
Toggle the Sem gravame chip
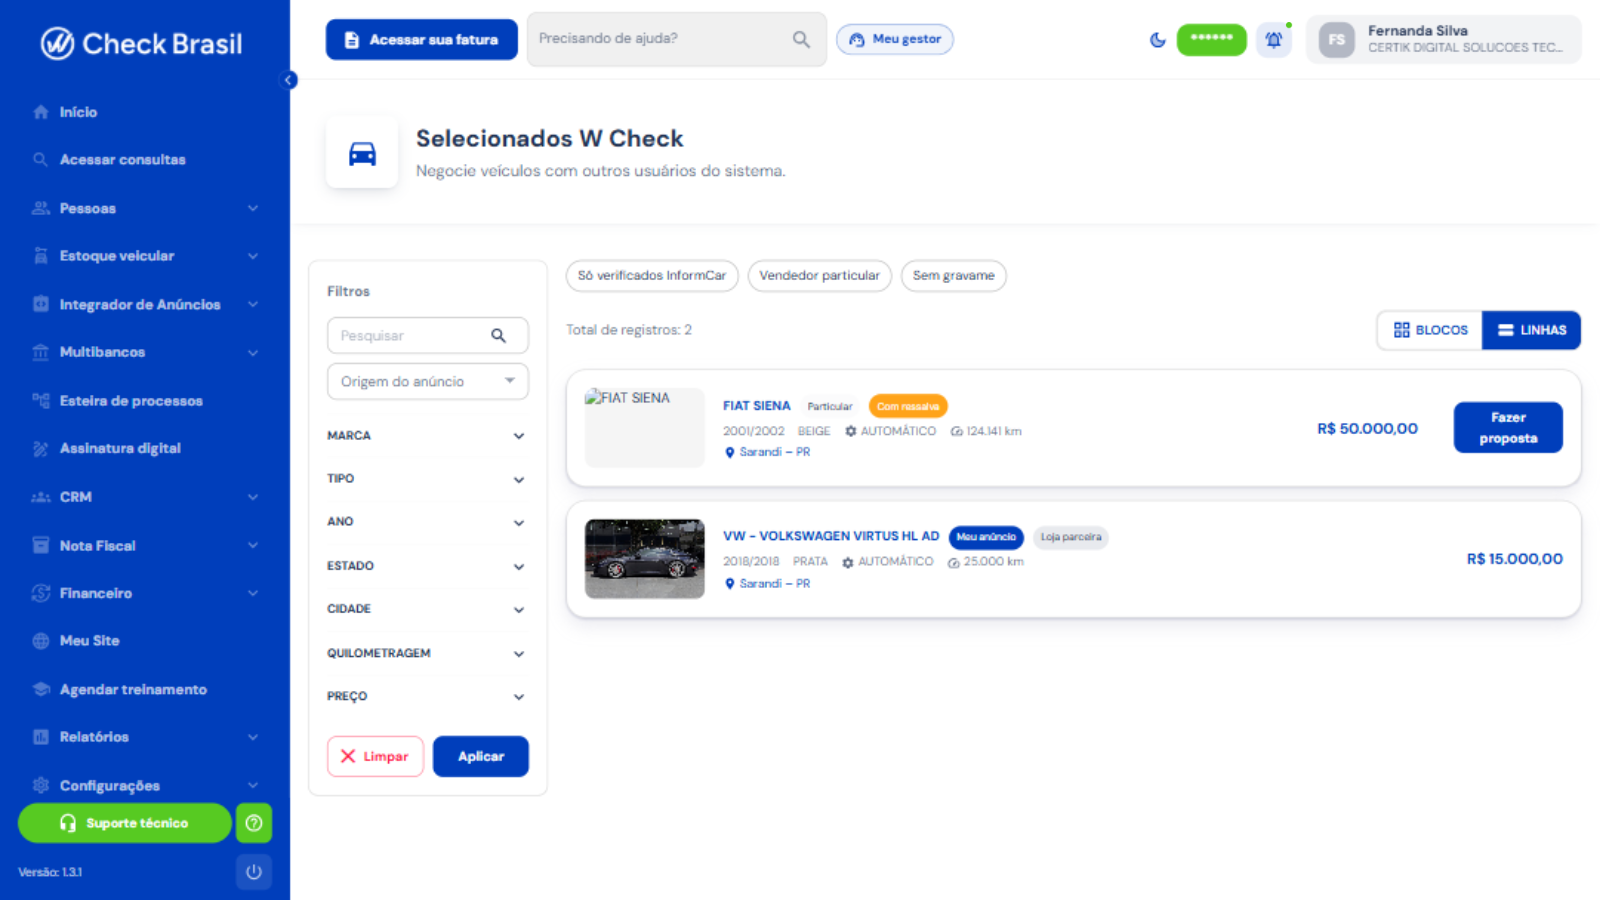pos(953,276)
